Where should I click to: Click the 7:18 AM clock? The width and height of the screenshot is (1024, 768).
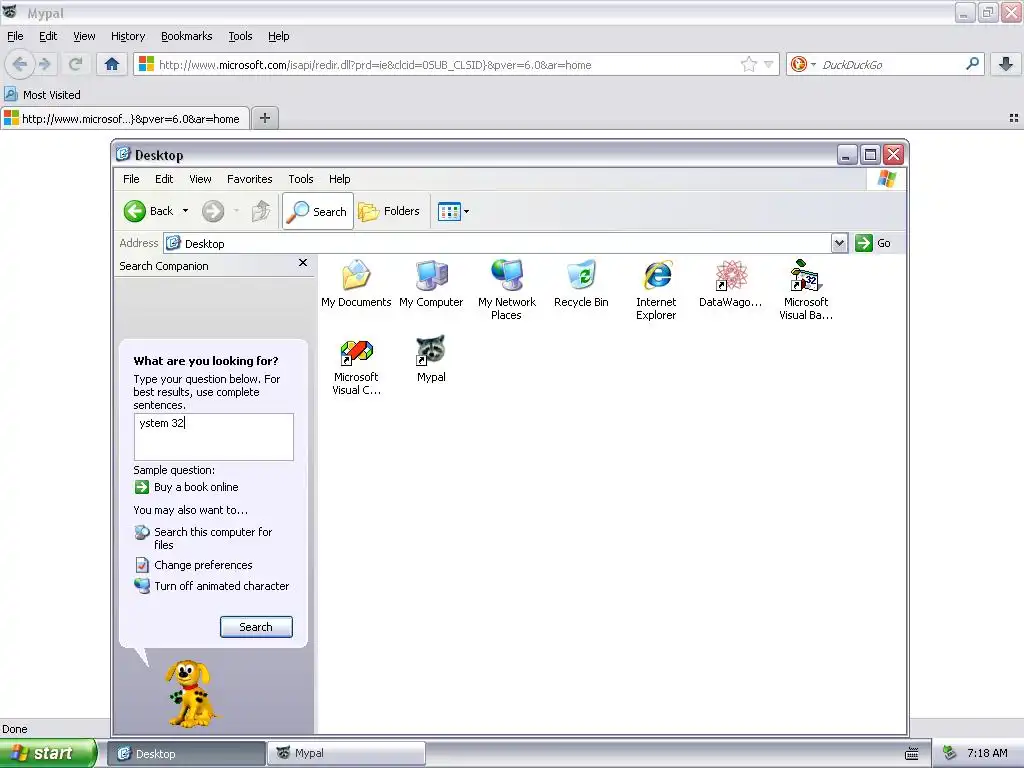tap(987, 753)
